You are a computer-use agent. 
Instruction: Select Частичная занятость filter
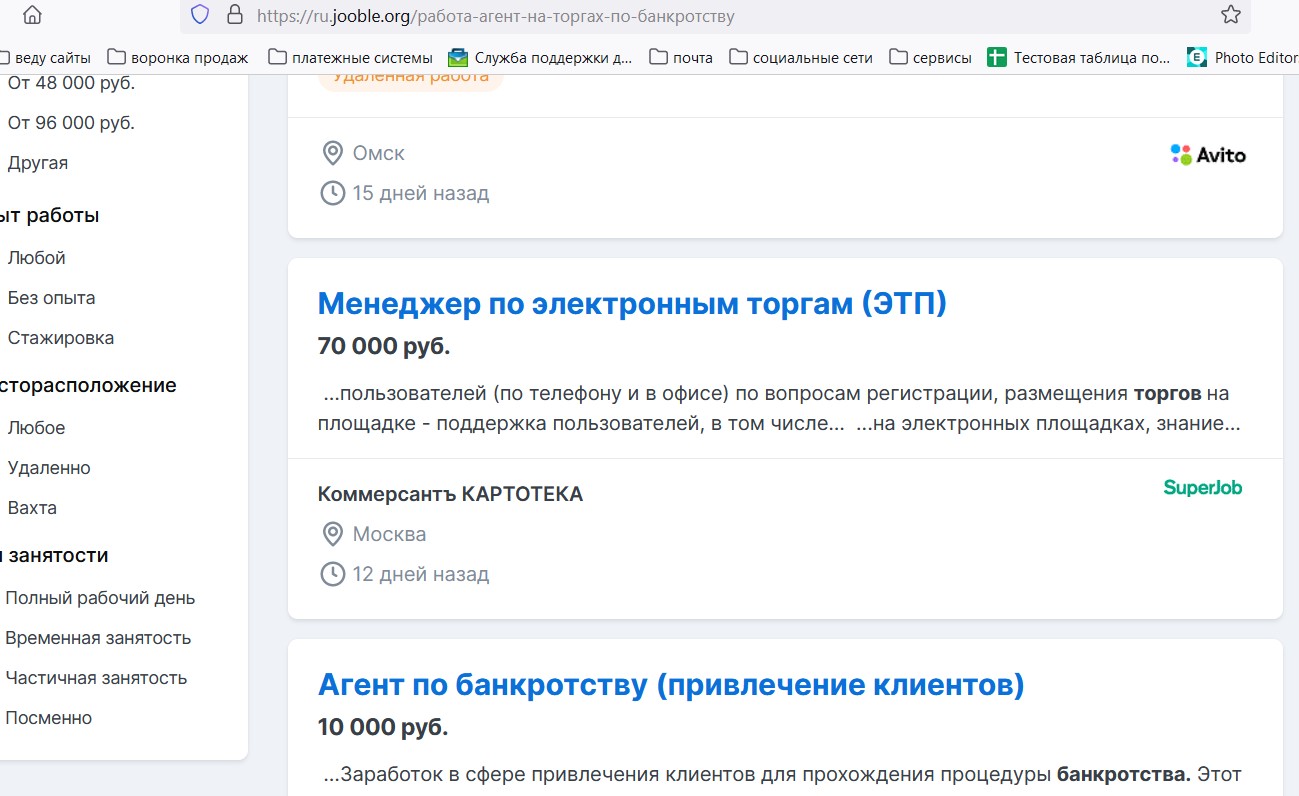[96, 678]
